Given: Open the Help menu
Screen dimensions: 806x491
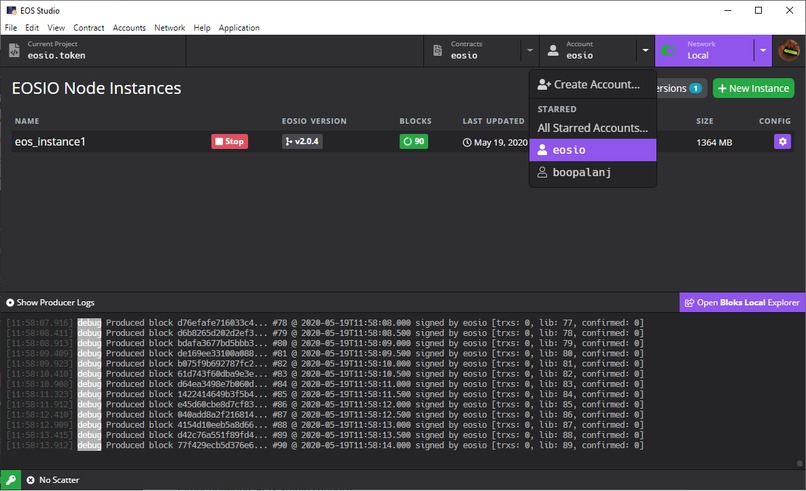Looking at the screenshot, I should (x=202, y=28).
